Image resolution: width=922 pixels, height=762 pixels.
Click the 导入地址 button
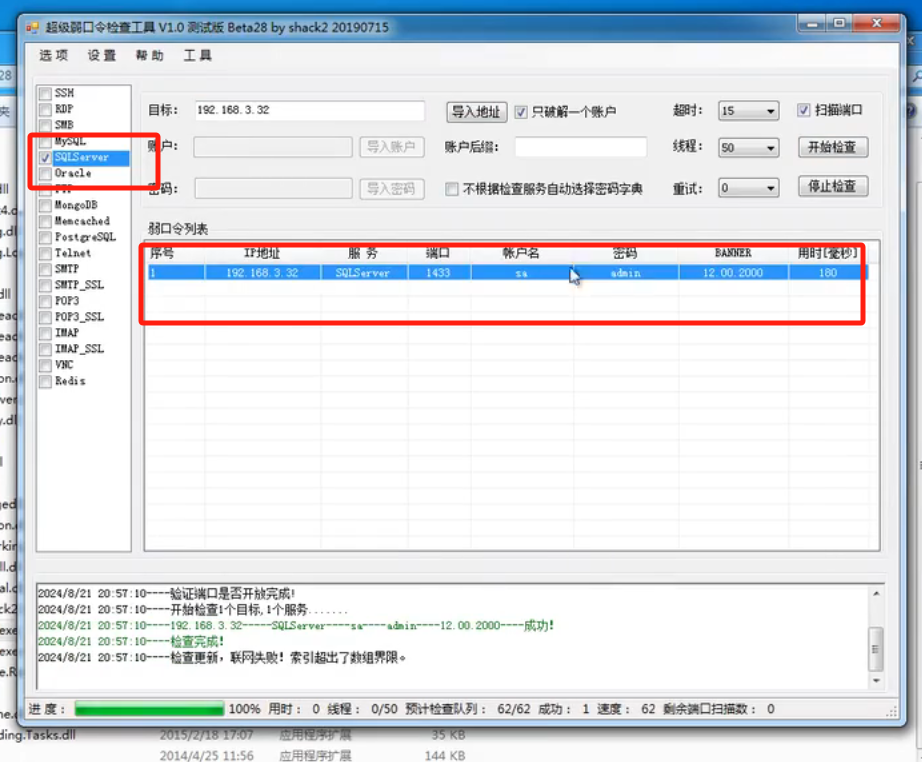(x=476, y=112)
